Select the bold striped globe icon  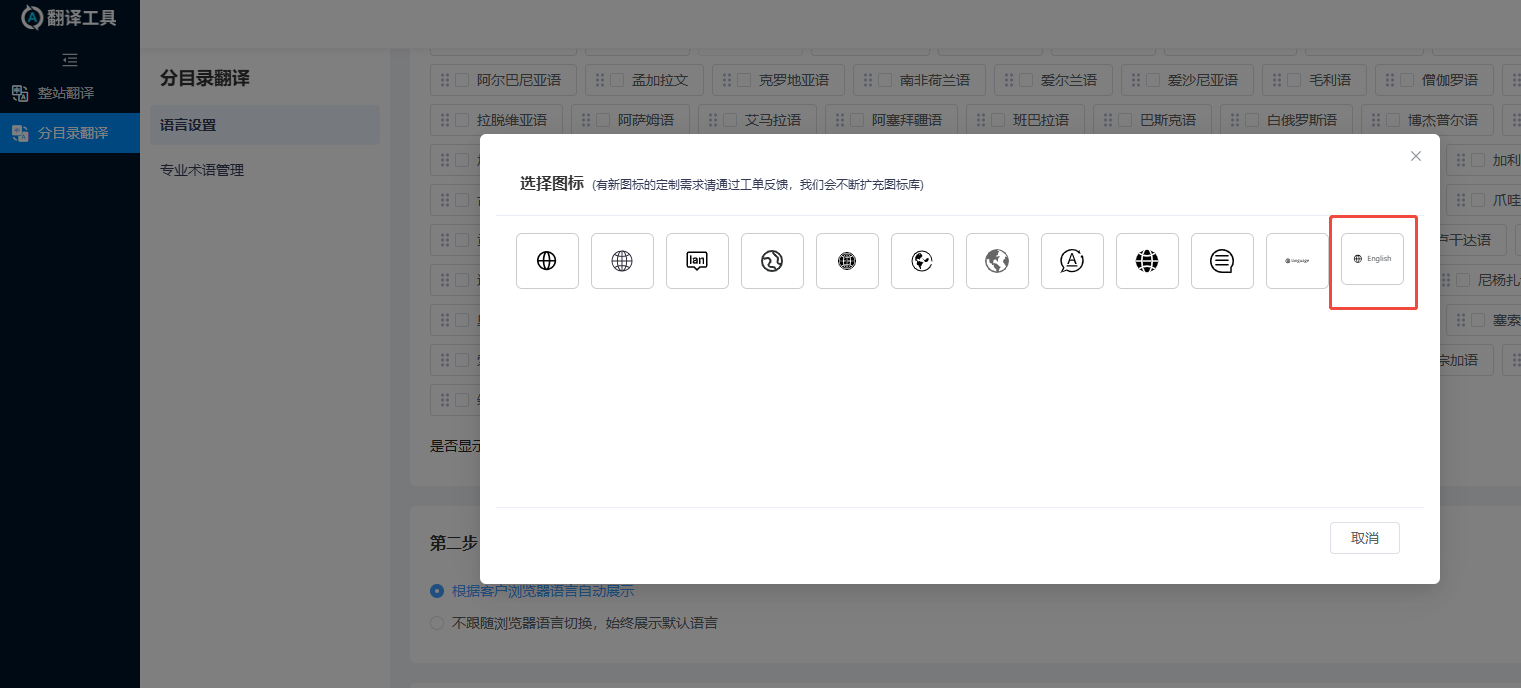(x=1147, y=260)
